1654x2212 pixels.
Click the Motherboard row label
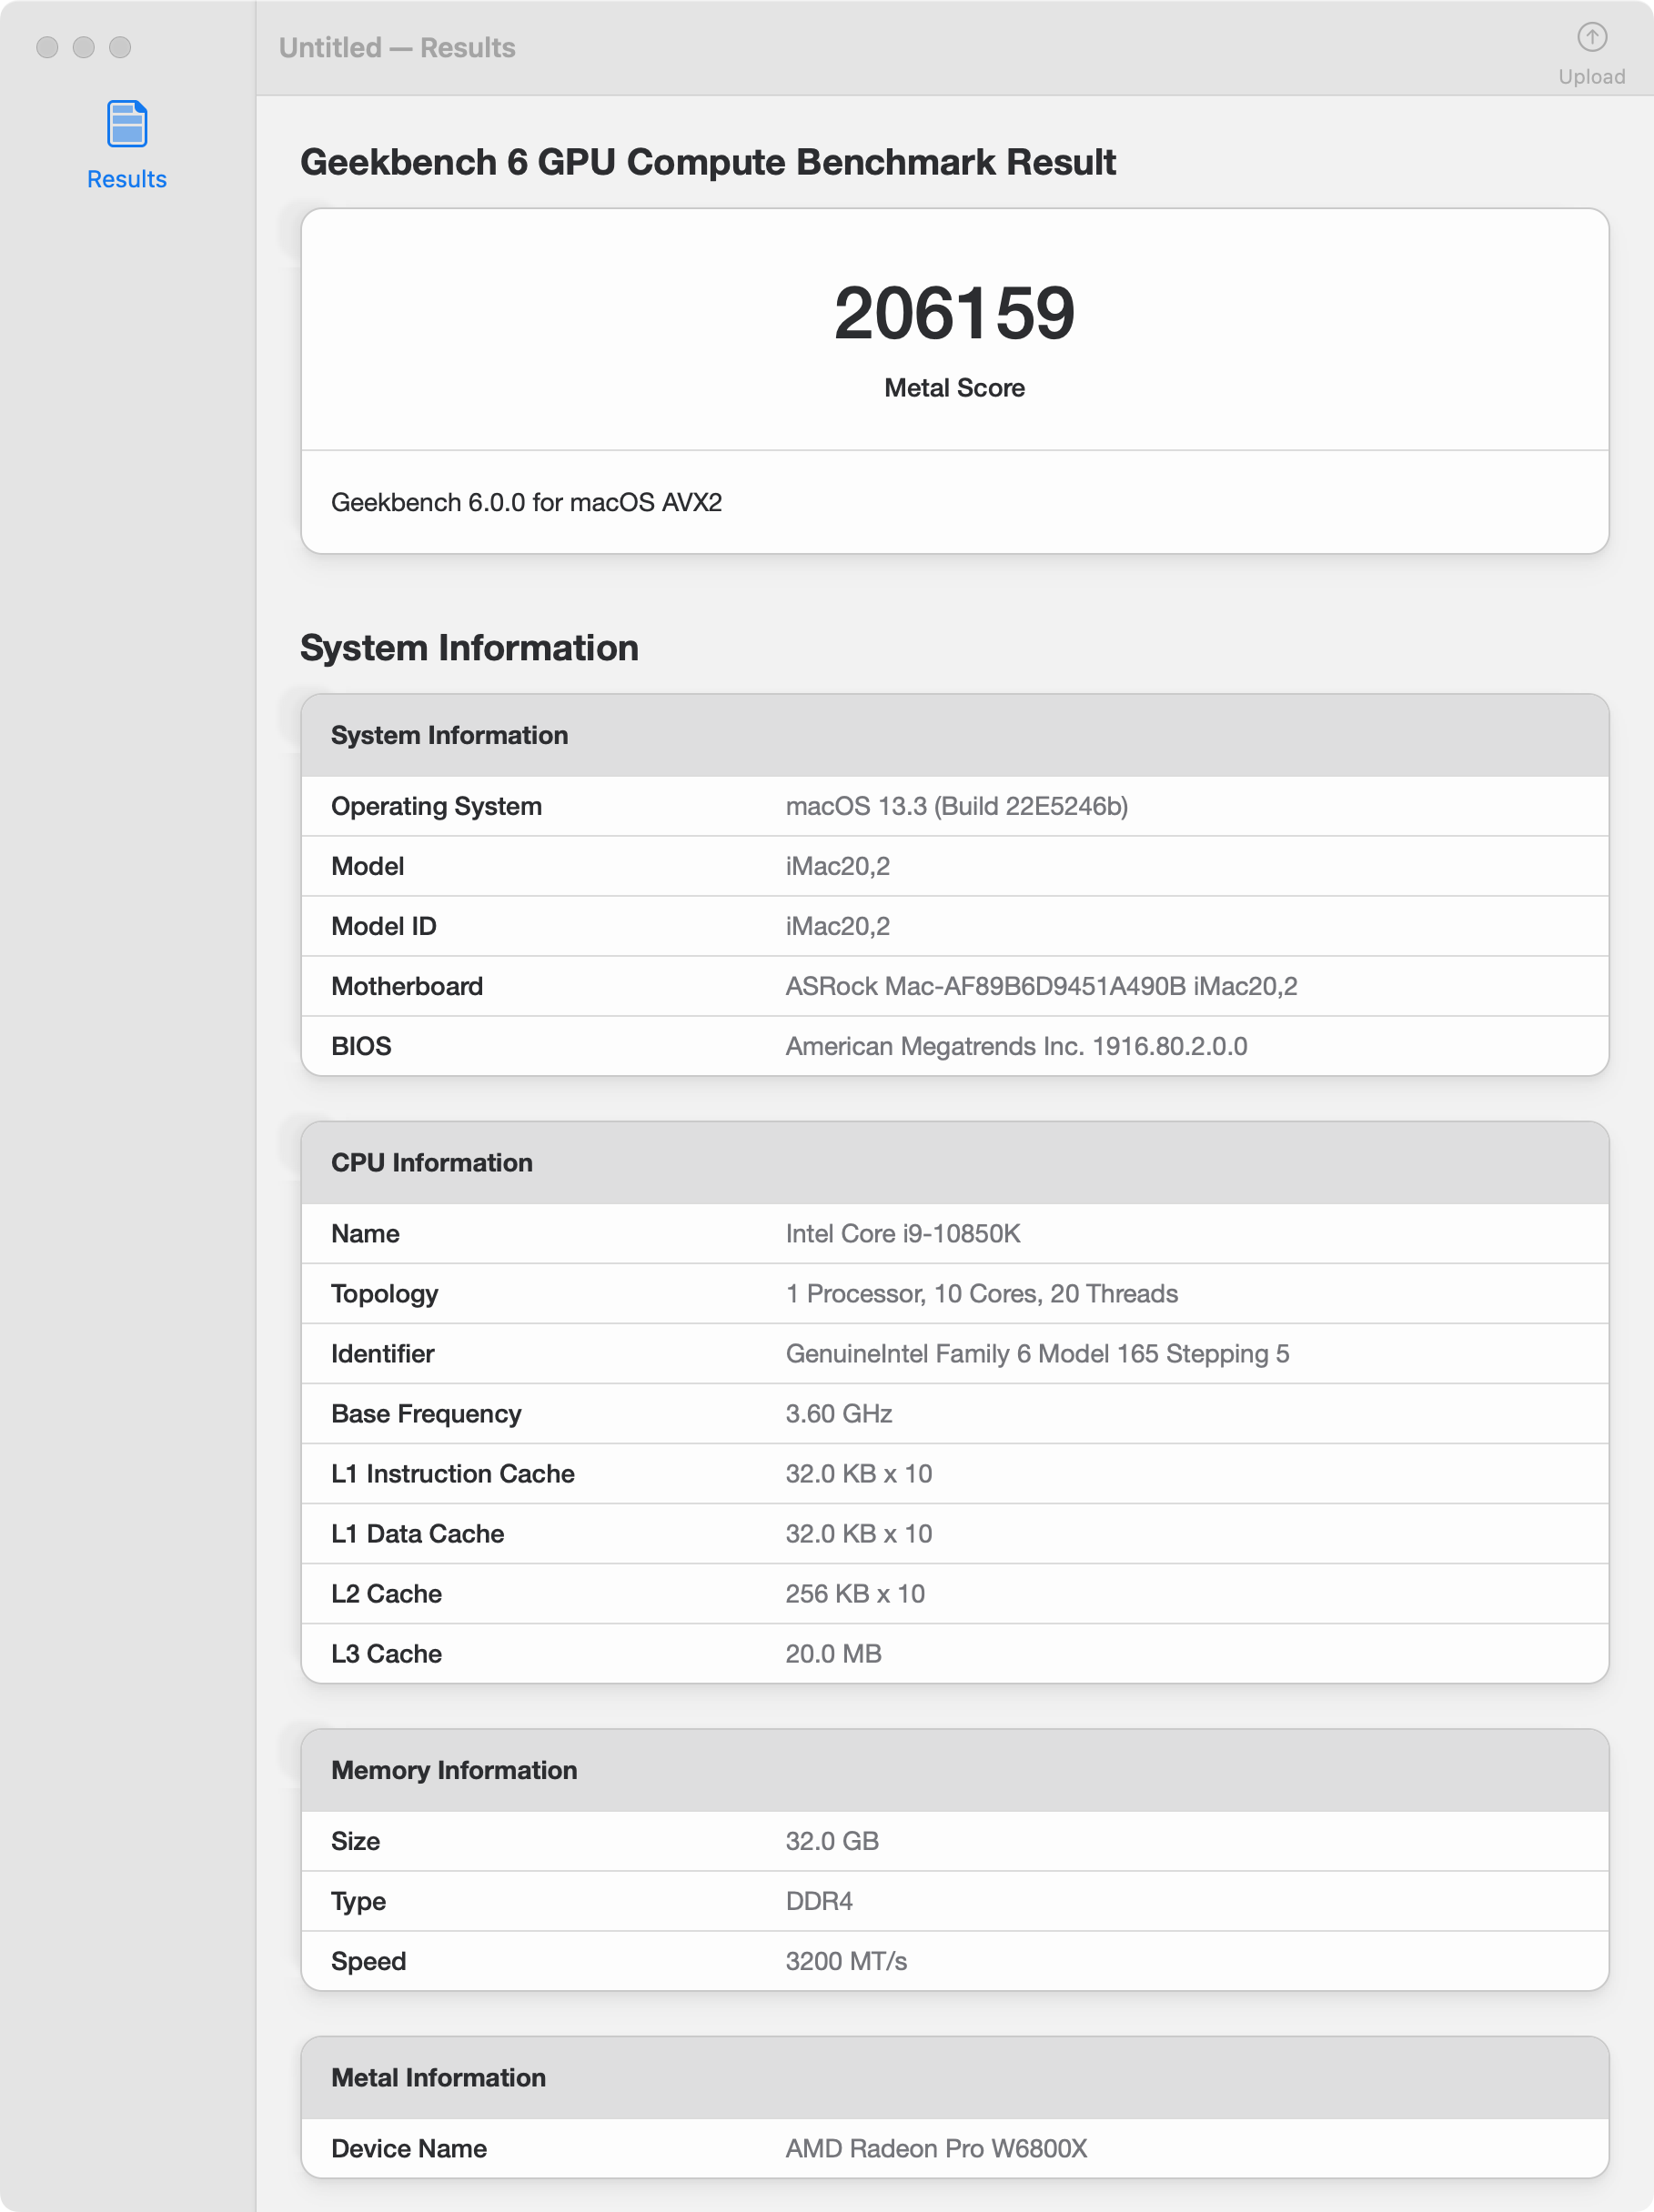(x=406, y=986)
